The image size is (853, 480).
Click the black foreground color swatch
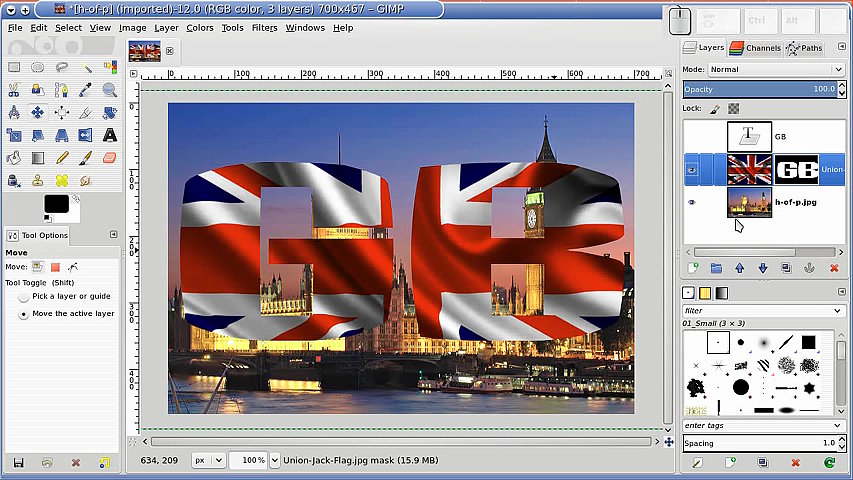pyautogui.click(x=56, y=204)
